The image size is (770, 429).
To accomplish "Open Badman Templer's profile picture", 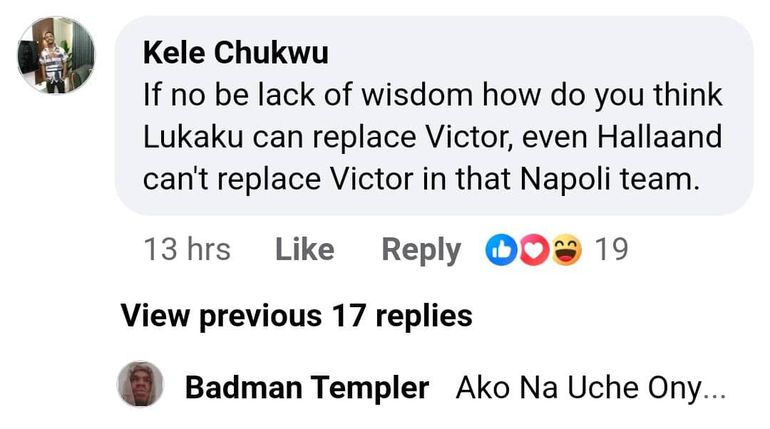I will (141, 385).
